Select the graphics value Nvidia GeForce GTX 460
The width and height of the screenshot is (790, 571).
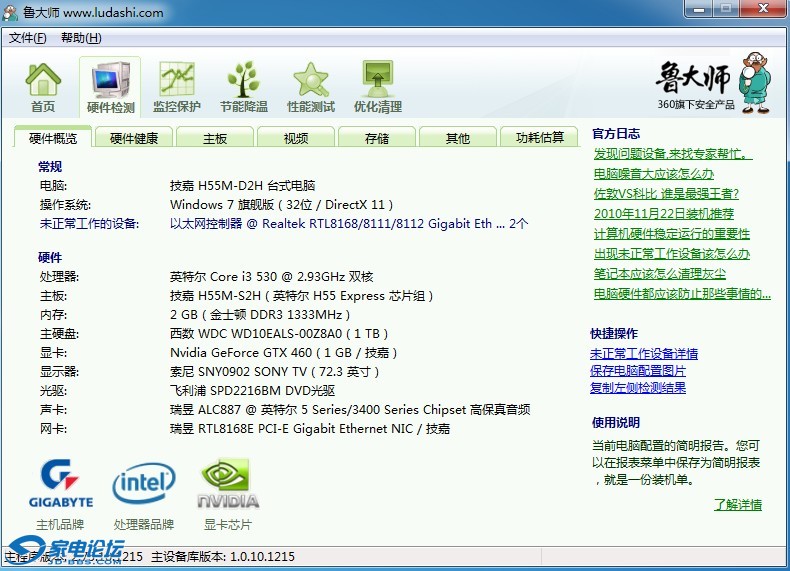click(284, 353)
